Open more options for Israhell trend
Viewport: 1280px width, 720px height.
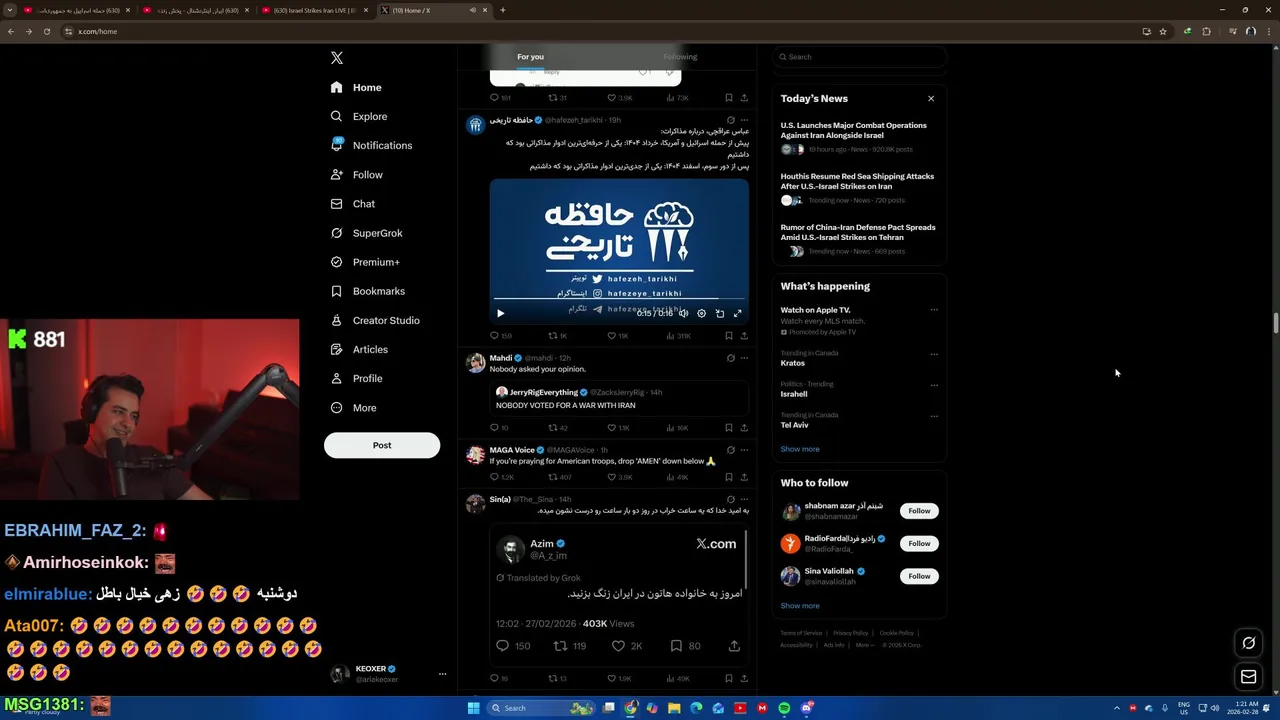[x=934, y=384]
